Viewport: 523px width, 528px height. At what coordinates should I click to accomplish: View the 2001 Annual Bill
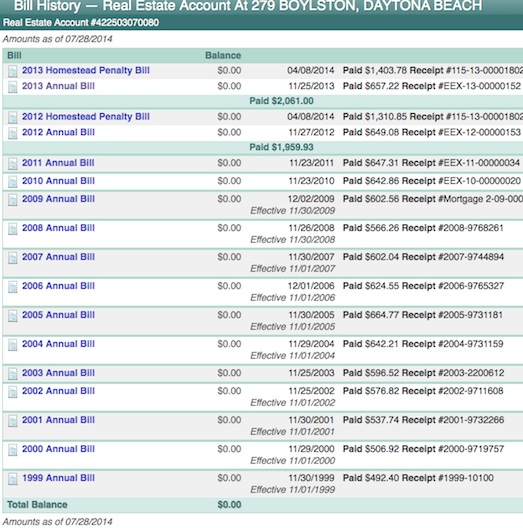tap(58, 420)
